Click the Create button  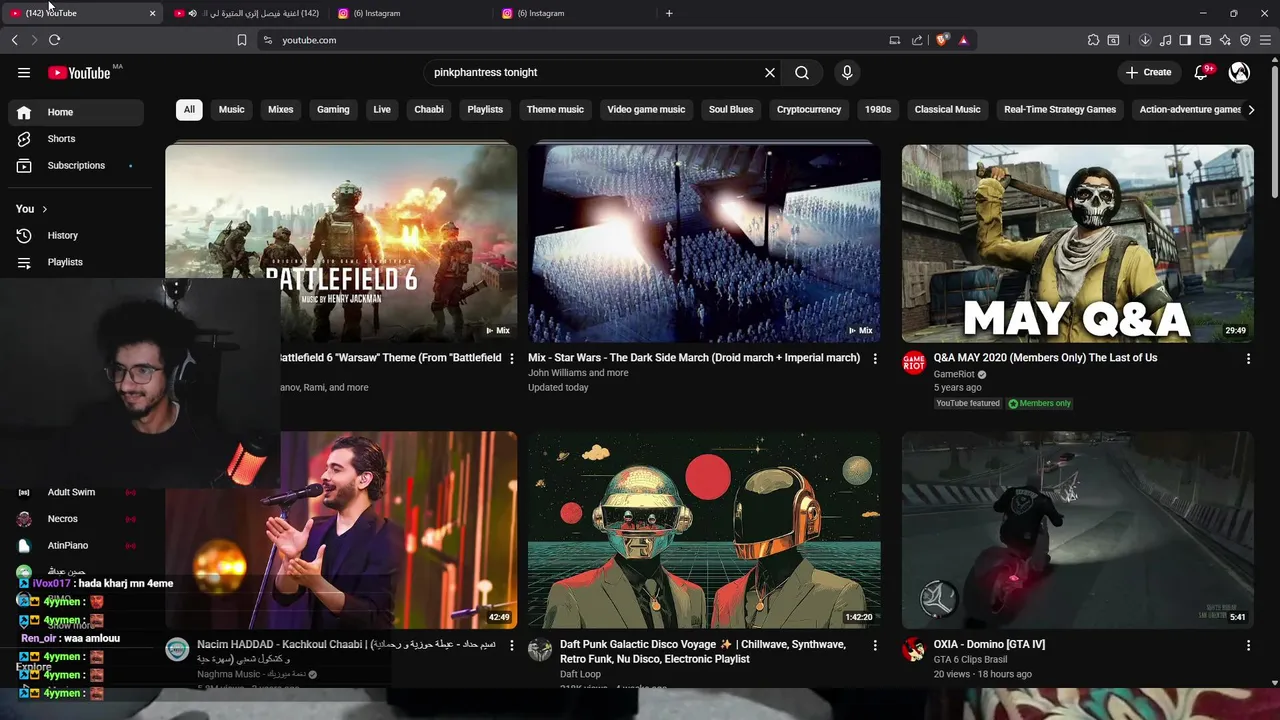[x=1148, y=72]
